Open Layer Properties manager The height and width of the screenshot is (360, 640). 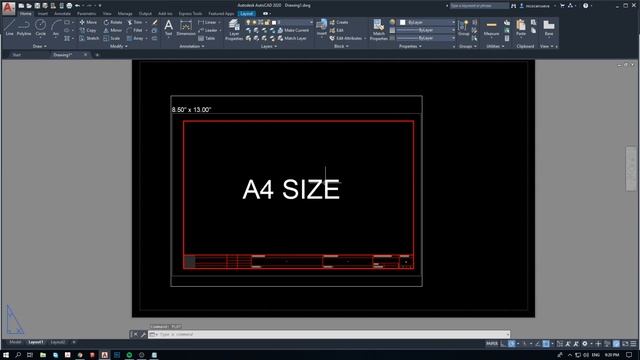click(x=234, y=29)
